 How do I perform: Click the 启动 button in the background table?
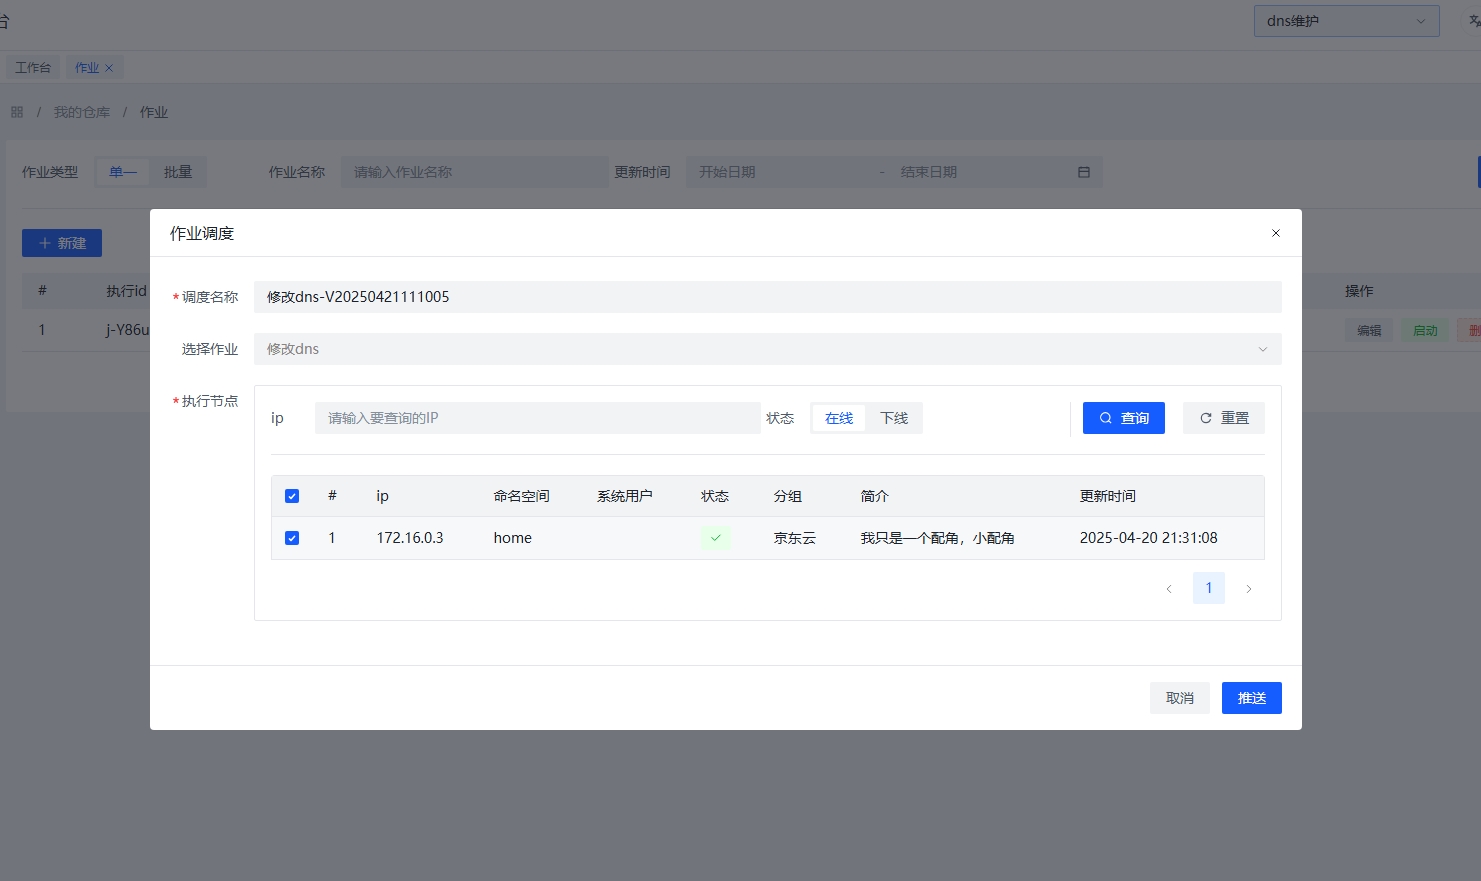coord(1425,331)
